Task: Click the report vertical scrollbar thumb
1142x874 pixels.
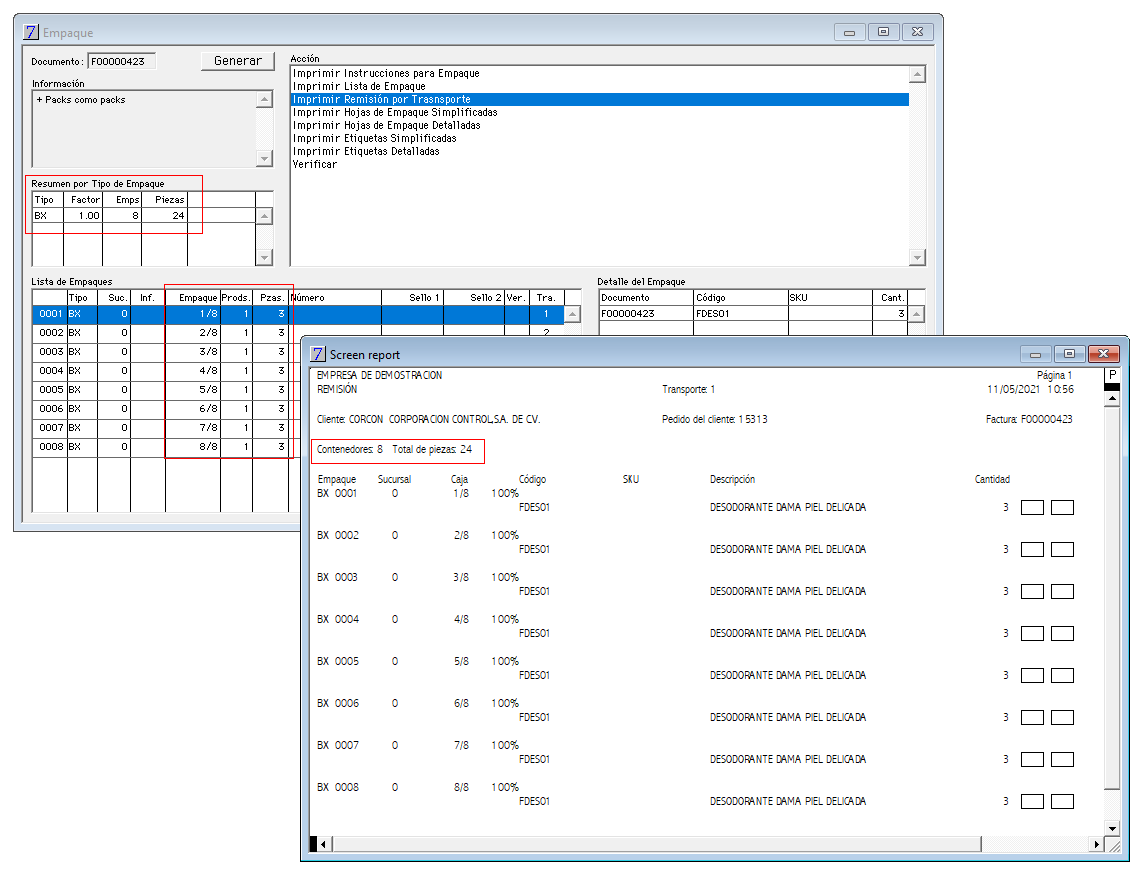Action: (1112, 598)
